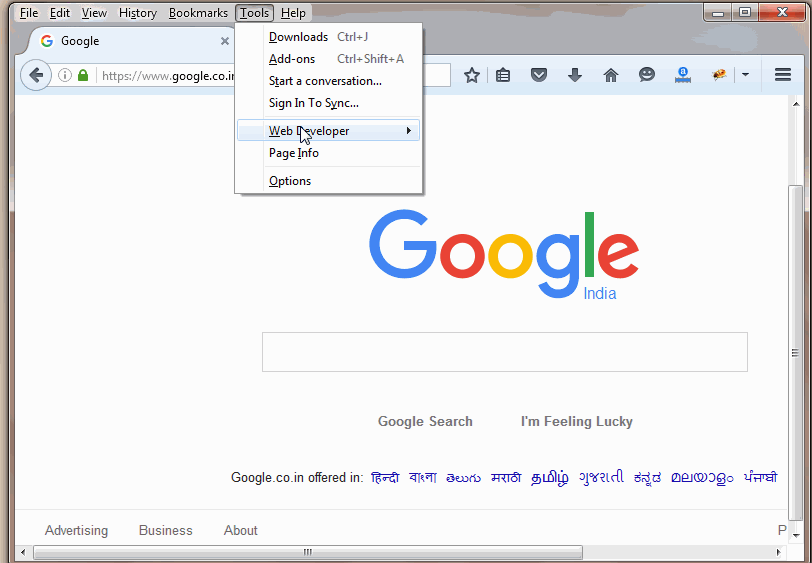The width and height of the screenshot is (812, 563).
Task: Select the Google tab
Action: [131, 41]
